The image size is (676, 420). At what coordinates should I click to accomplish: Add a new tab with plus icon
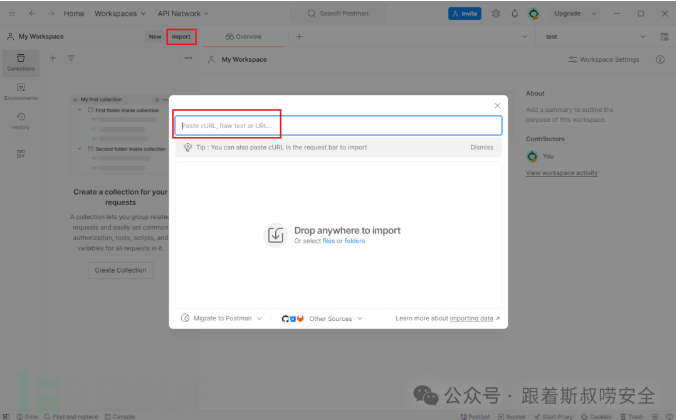click(x=299, y=37)
